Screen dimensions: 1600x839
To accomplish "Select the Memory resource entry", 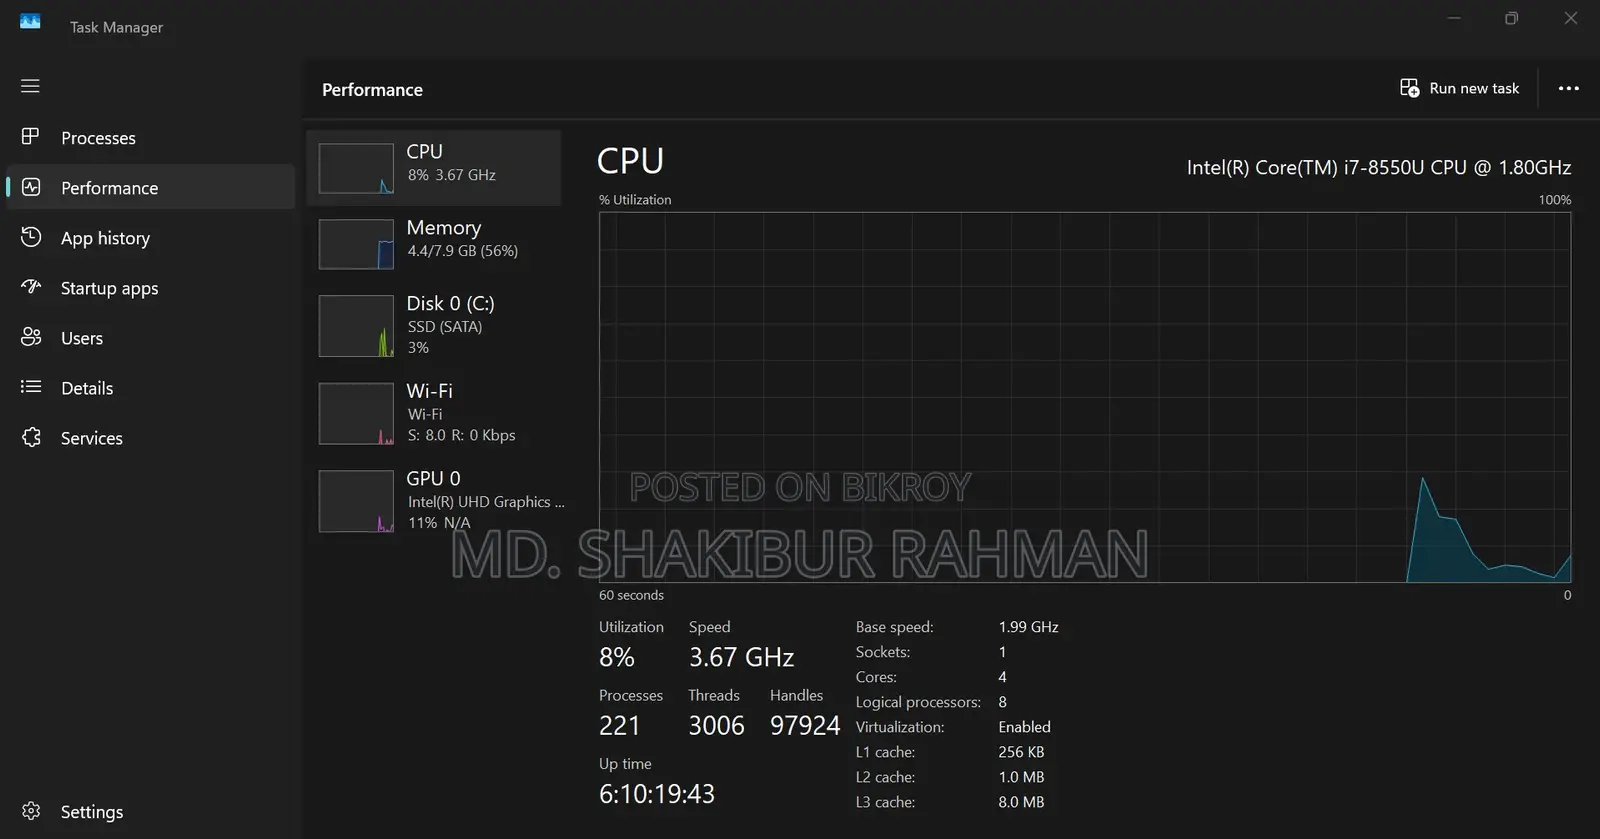I will click(x=434, y=243).
